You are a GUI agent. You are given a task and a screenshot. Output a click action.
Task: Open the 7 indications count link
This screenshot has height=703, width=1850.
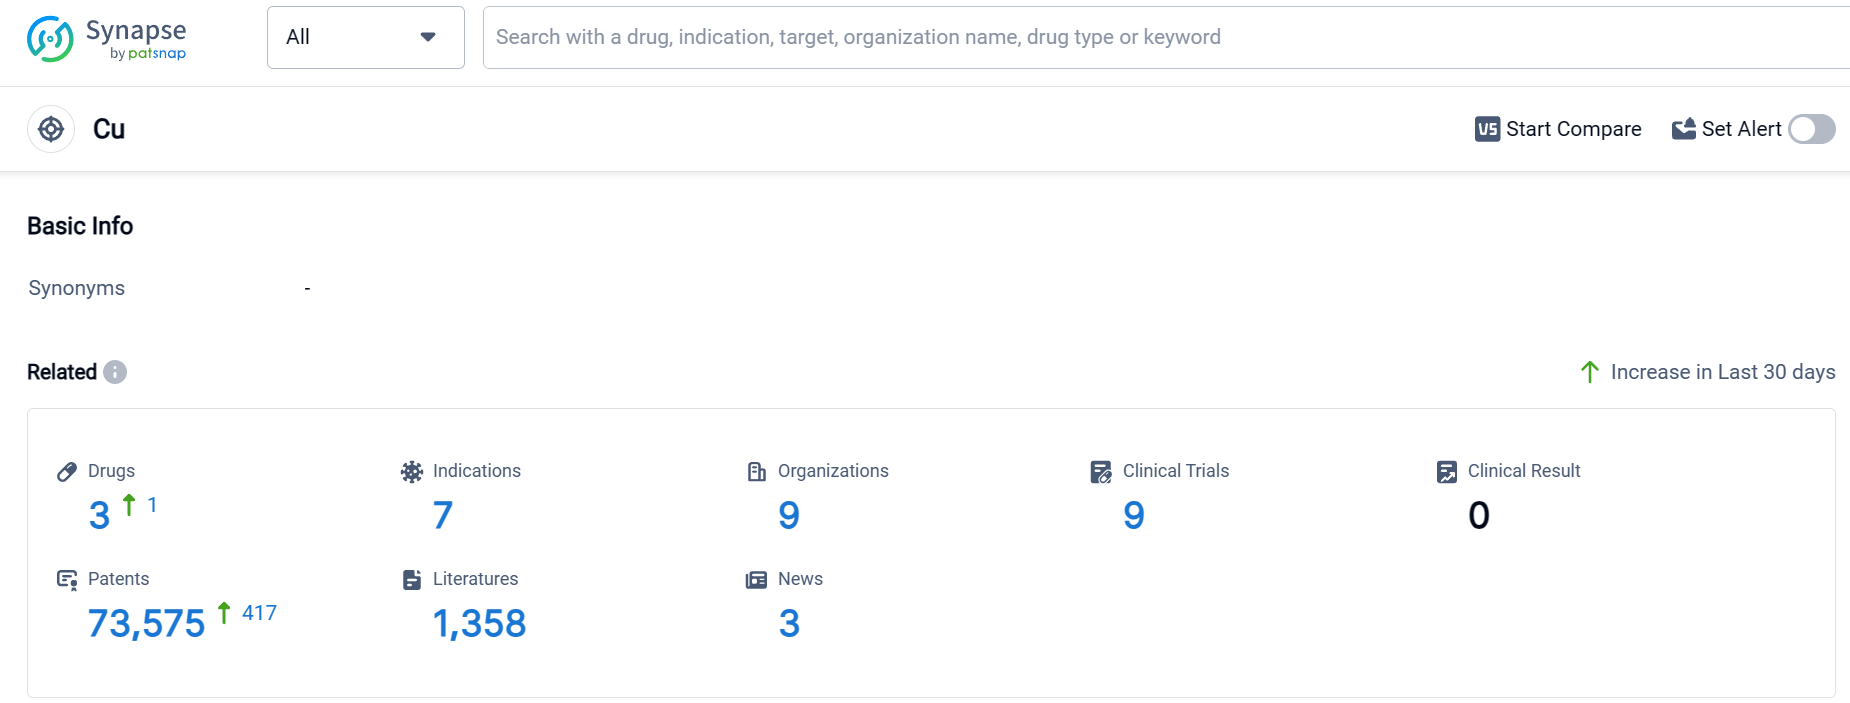443,516
